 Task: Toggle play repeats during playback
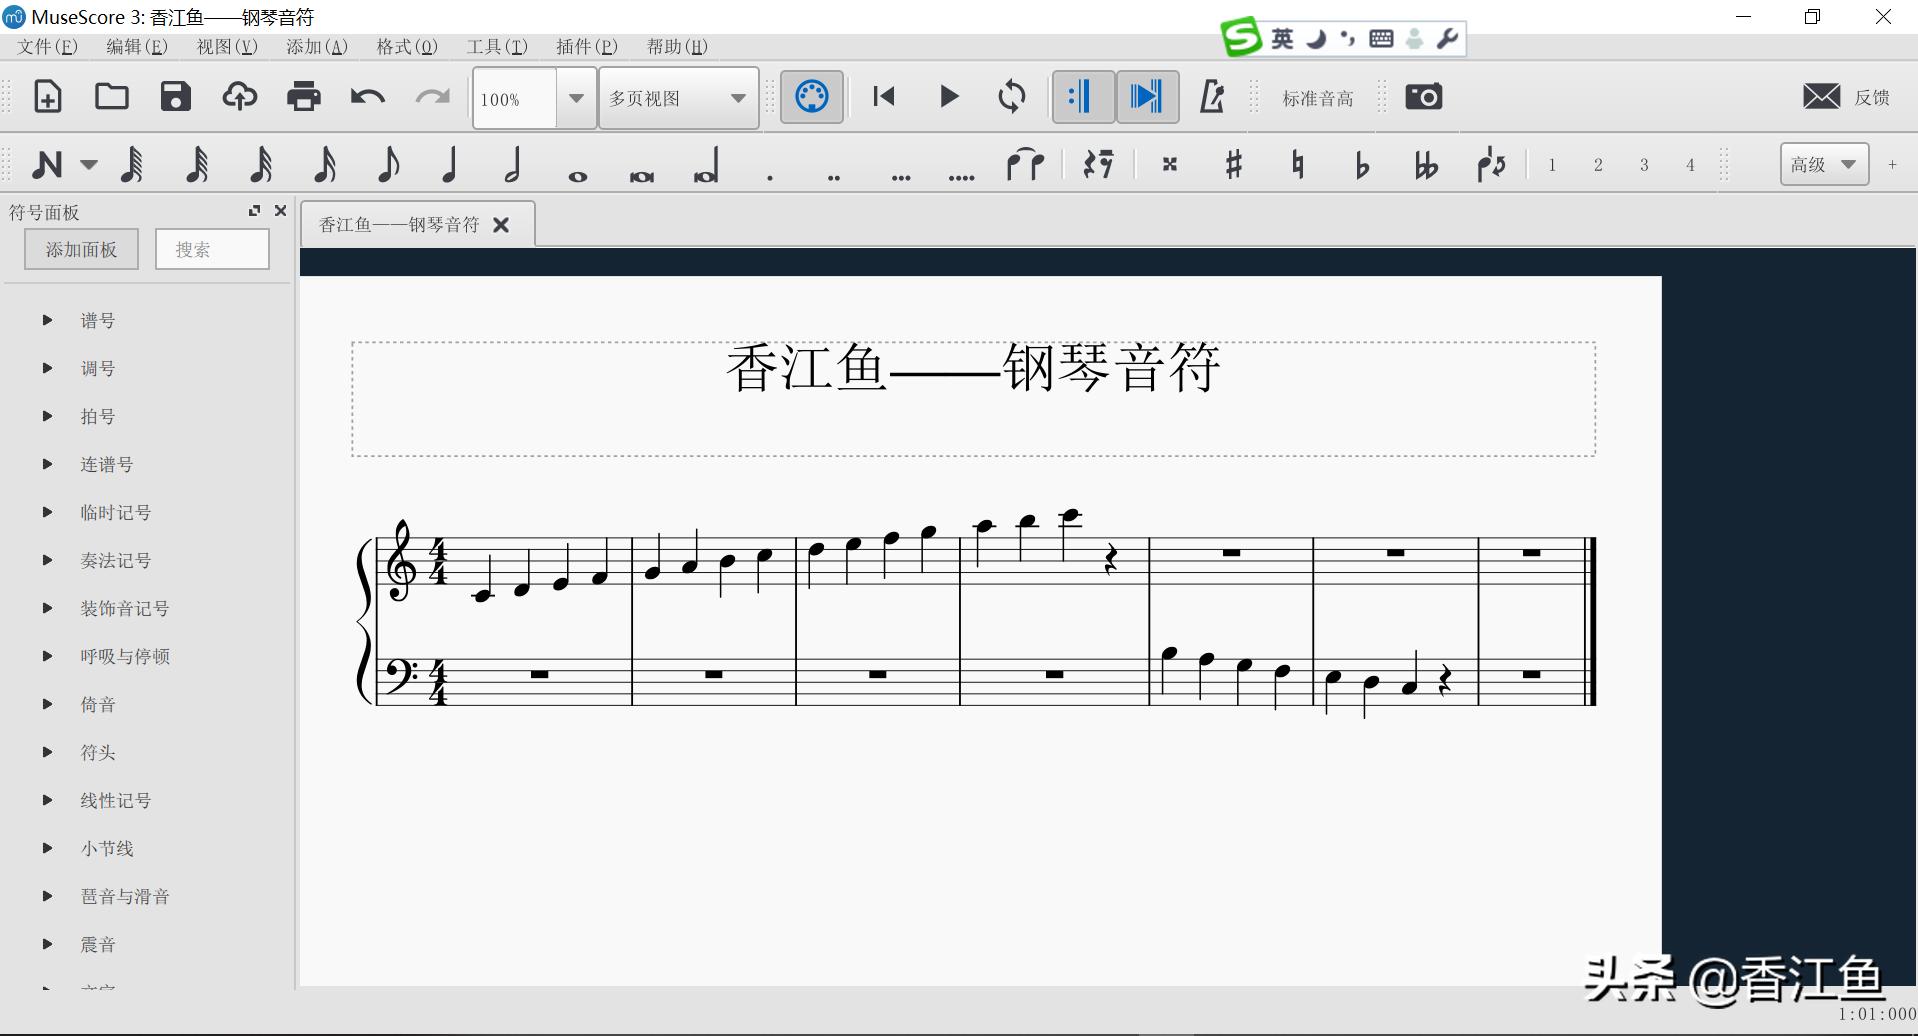[x=1083, y=97]
